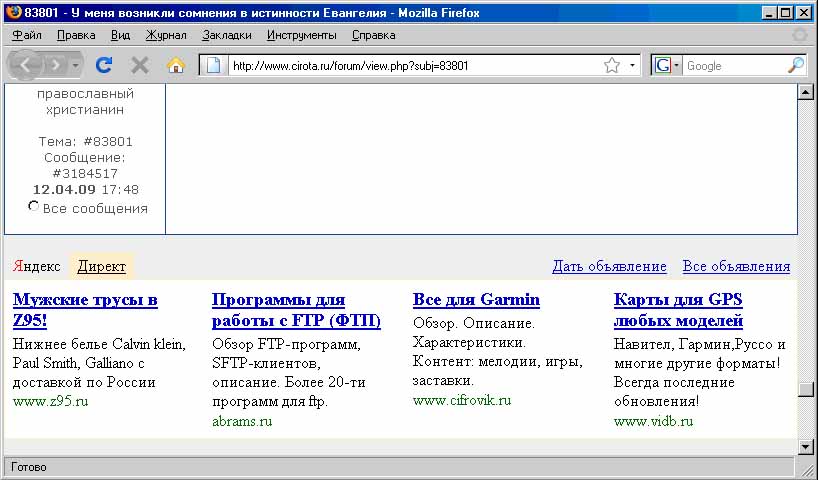The width and height of the screenshot is (818, 480).
Task: Click the page identity icon in address bar
Action: coord(213,66)
